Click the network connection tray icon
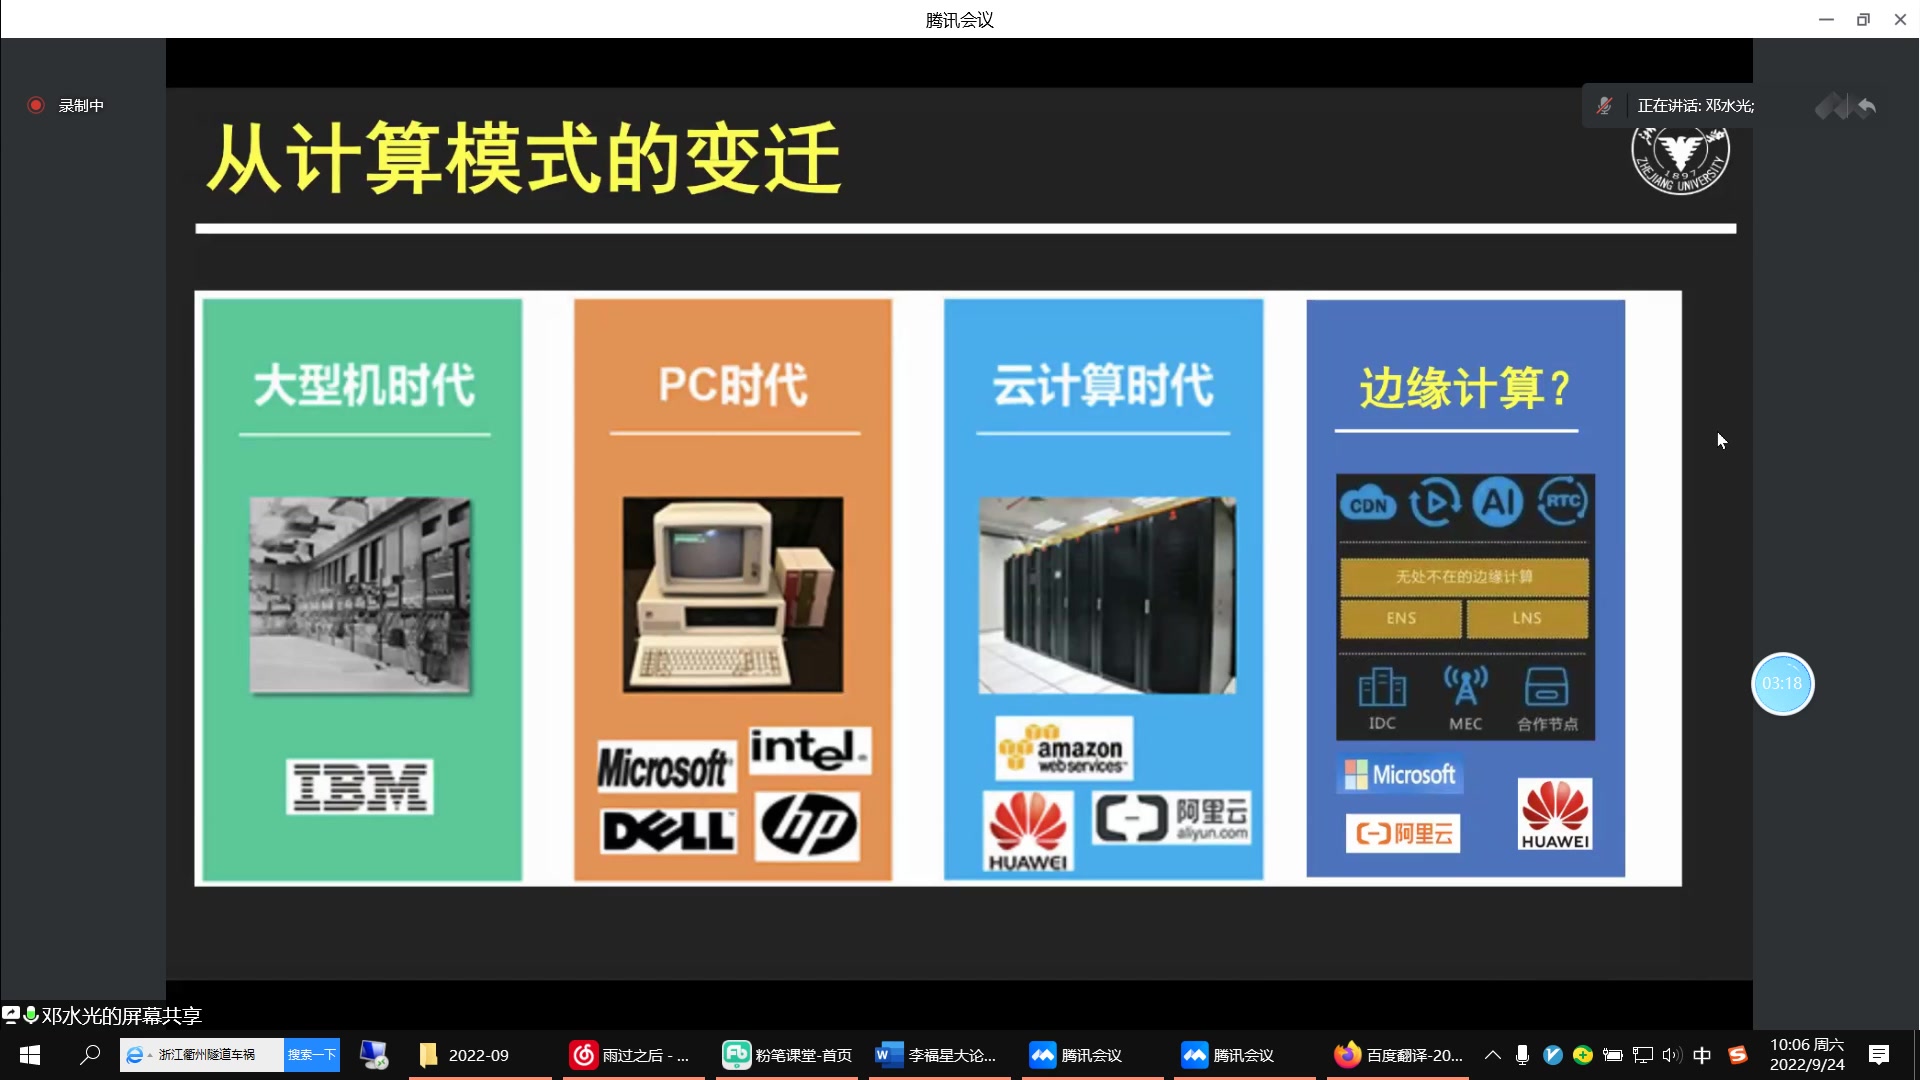 point(1643,1055)
